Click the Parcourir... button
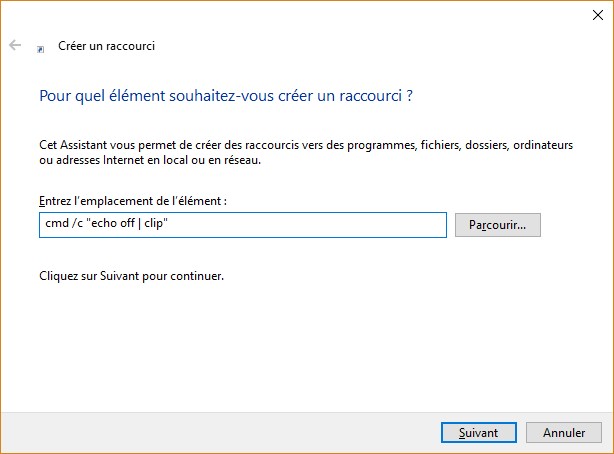The width and height of the screenshot is (614, 454). pos(497,225)
